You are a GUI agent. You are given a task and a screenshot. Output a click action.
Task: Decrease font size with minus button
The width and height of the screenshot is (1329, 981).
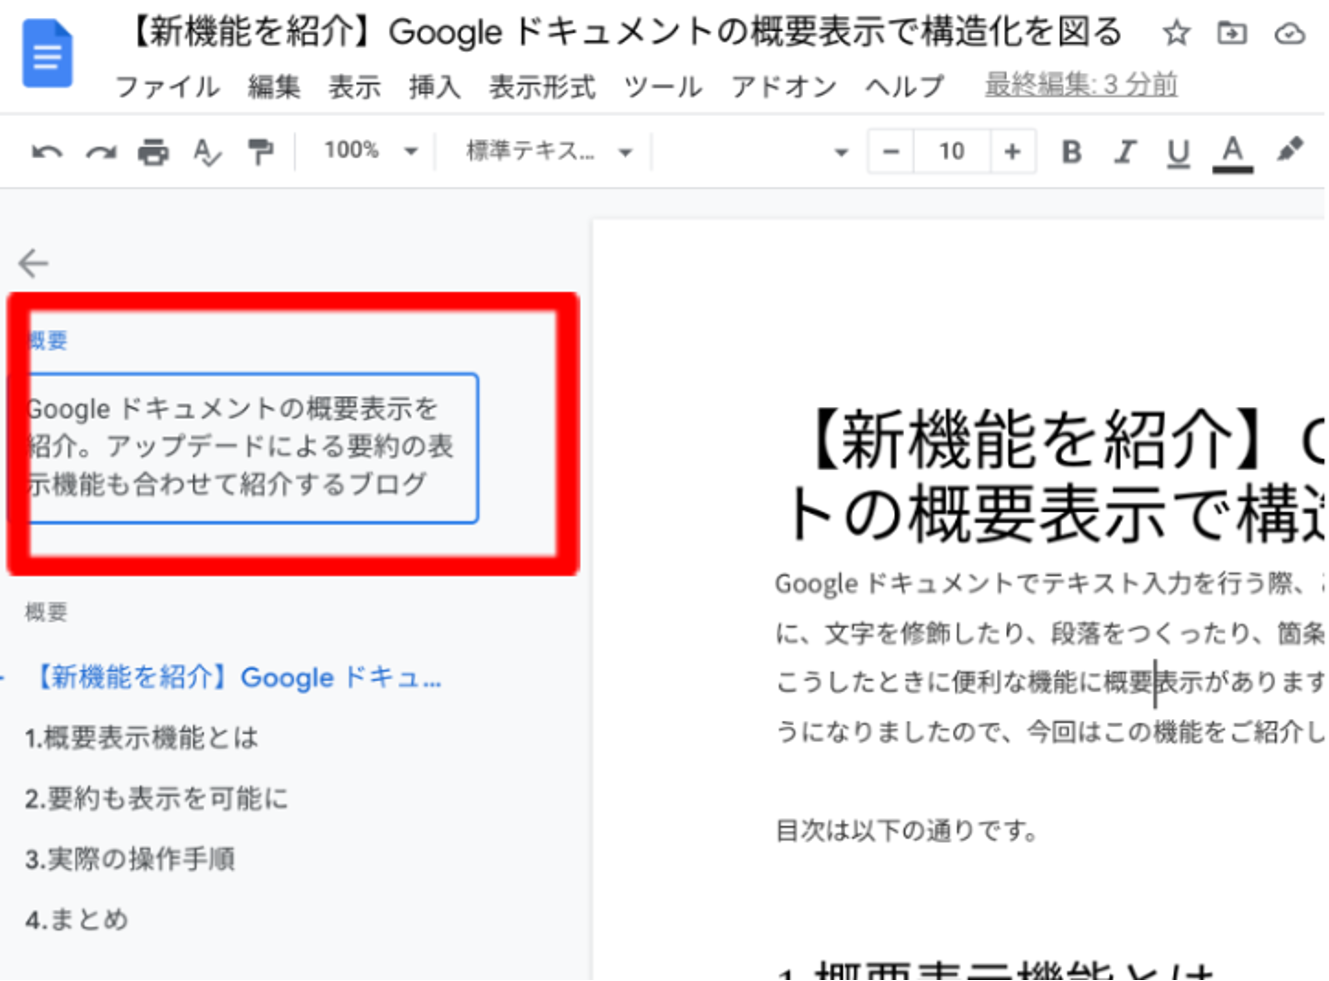[x=891, y=152]
